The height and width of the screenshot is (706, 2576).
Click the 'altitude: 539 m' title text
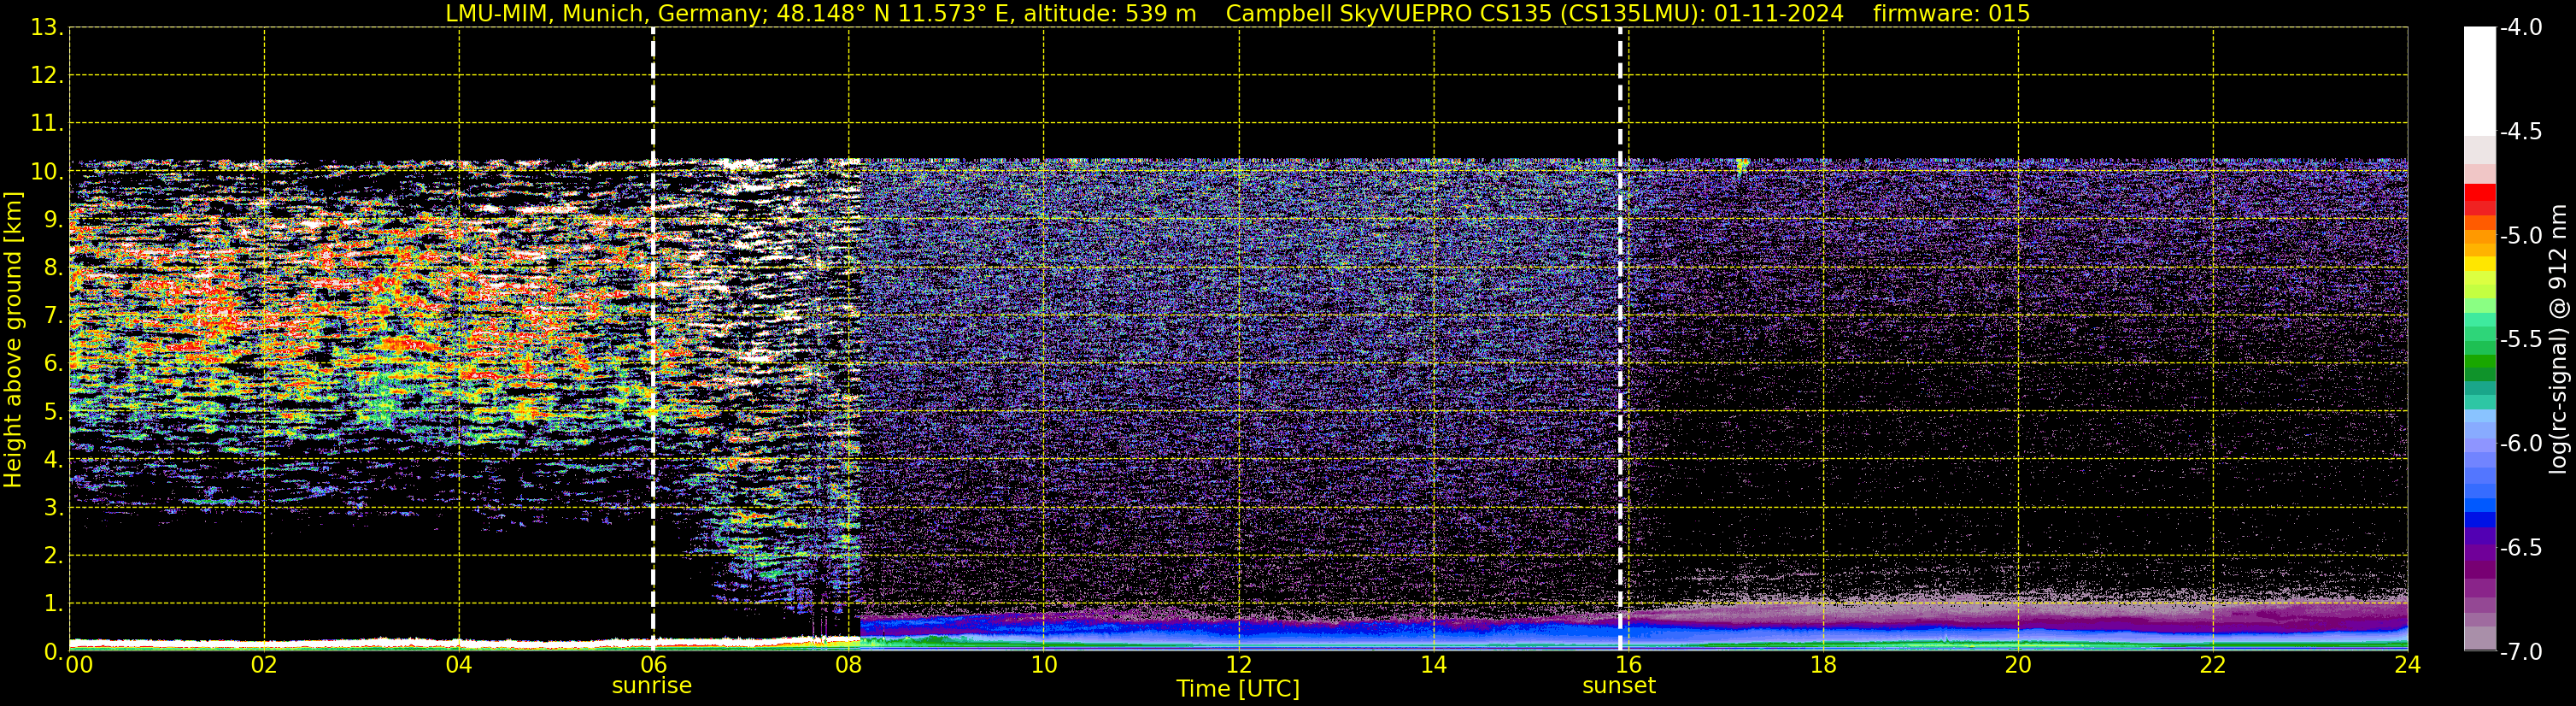(1110, 14)
